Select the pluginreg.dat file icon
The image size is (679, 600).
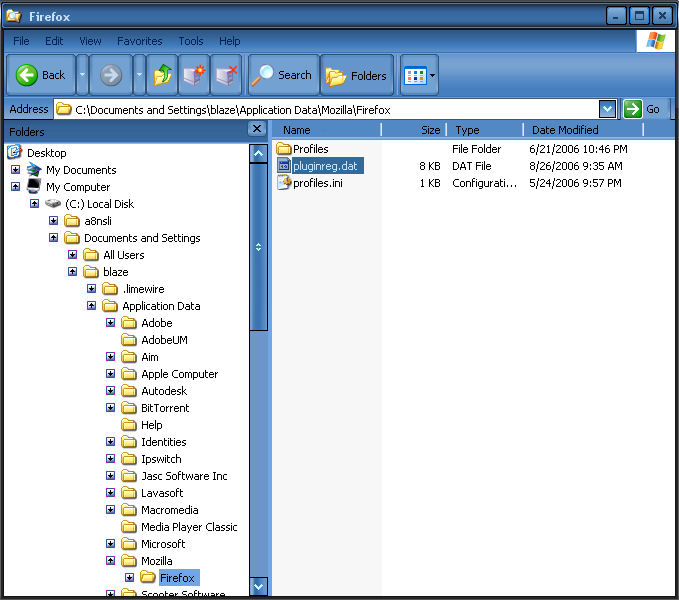pos(284,166)
